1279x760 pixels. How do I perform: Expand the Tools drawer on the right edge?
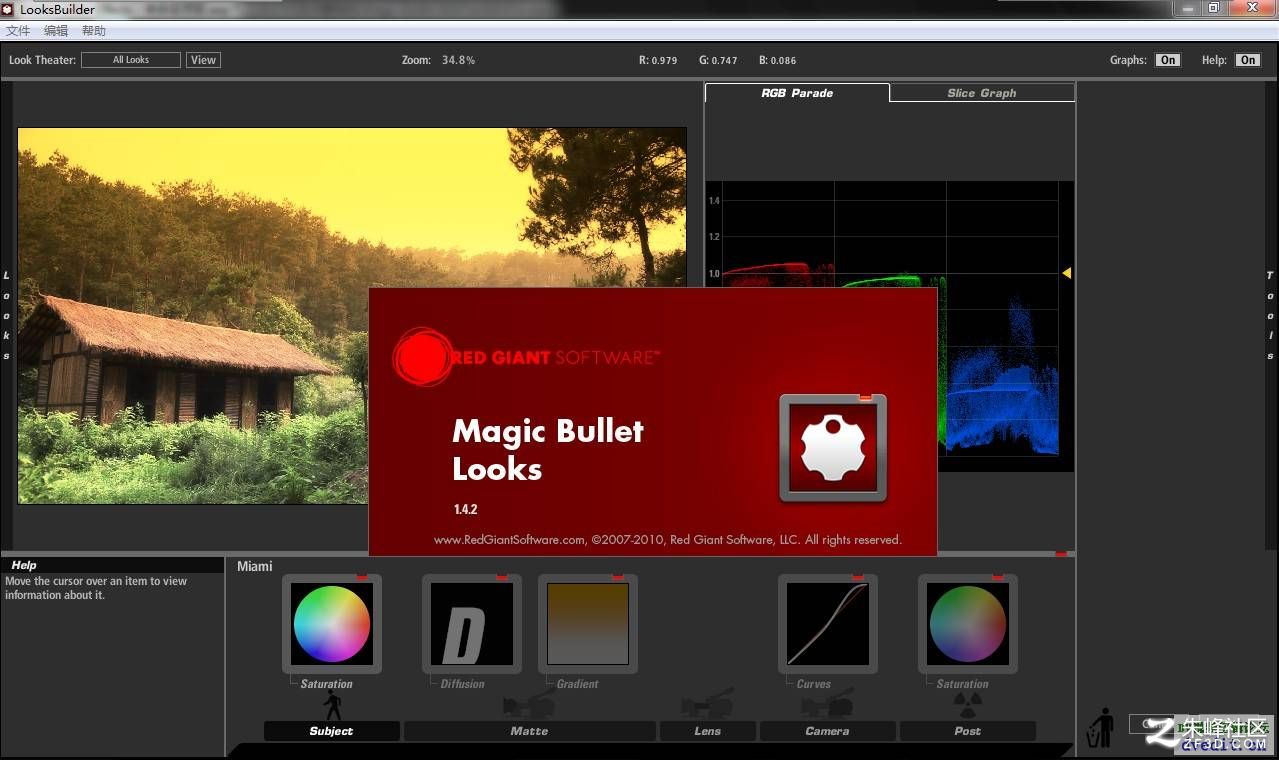(1271, 316)
